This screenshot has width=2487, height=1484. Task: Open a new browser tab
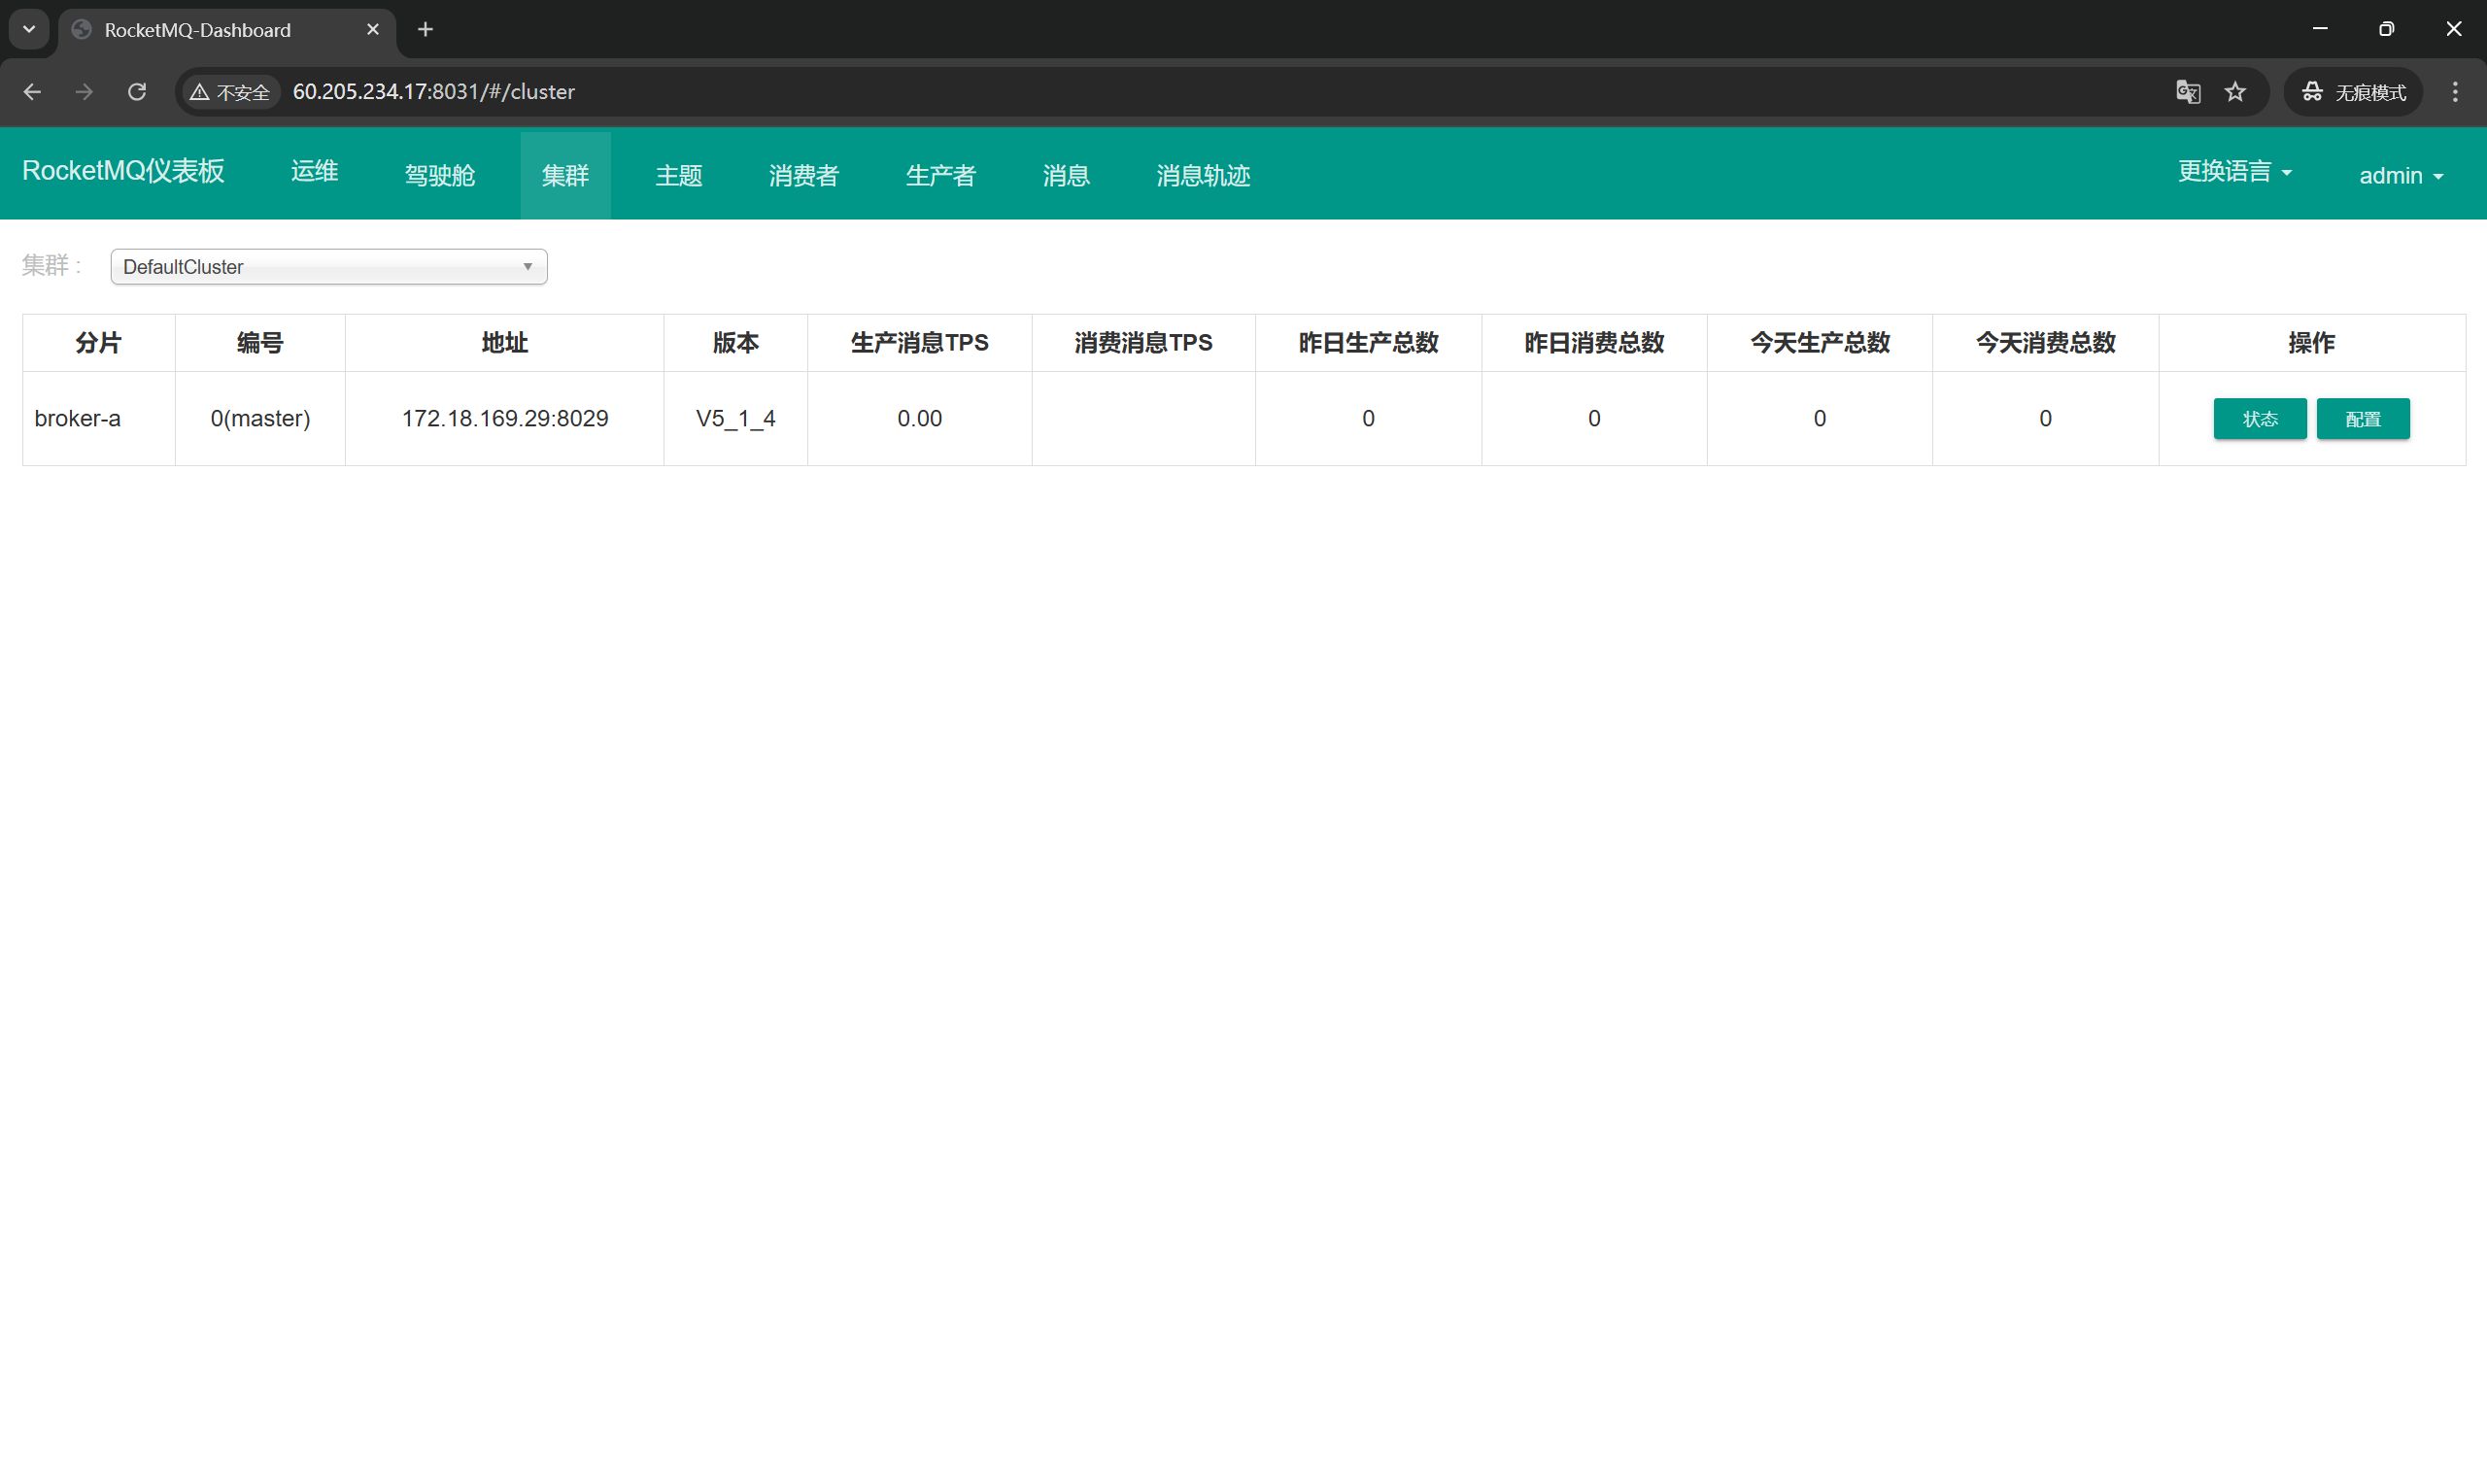[425, 29]
